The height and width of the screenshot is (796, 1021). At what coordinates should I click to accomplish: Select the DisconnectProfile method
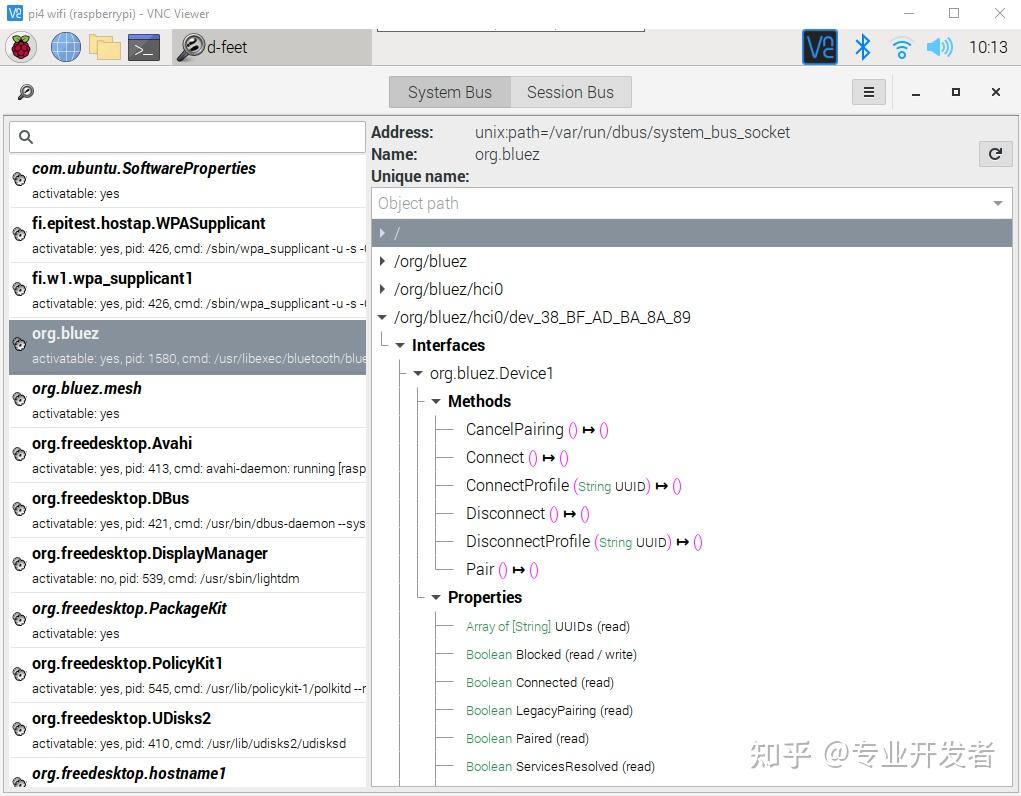click(x=583, y=541)
